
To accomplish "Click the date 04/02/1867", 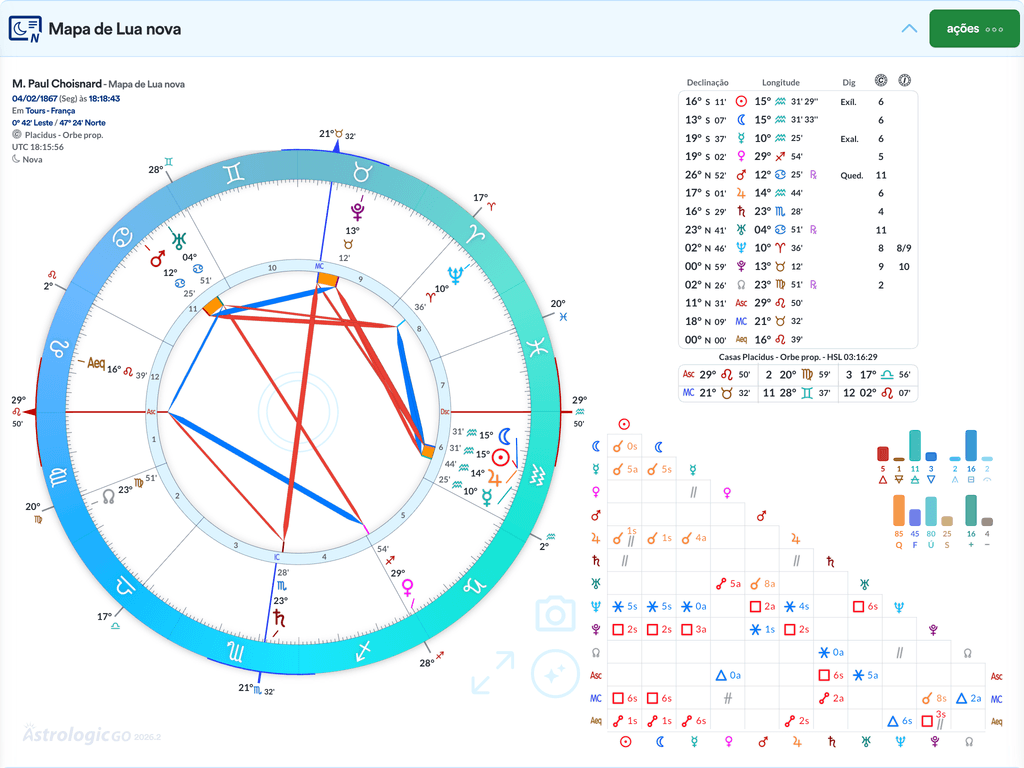I will 35,99.
